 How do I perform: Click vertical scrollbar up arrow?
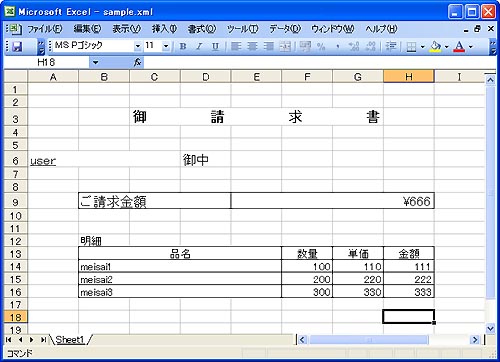point(490,80)
